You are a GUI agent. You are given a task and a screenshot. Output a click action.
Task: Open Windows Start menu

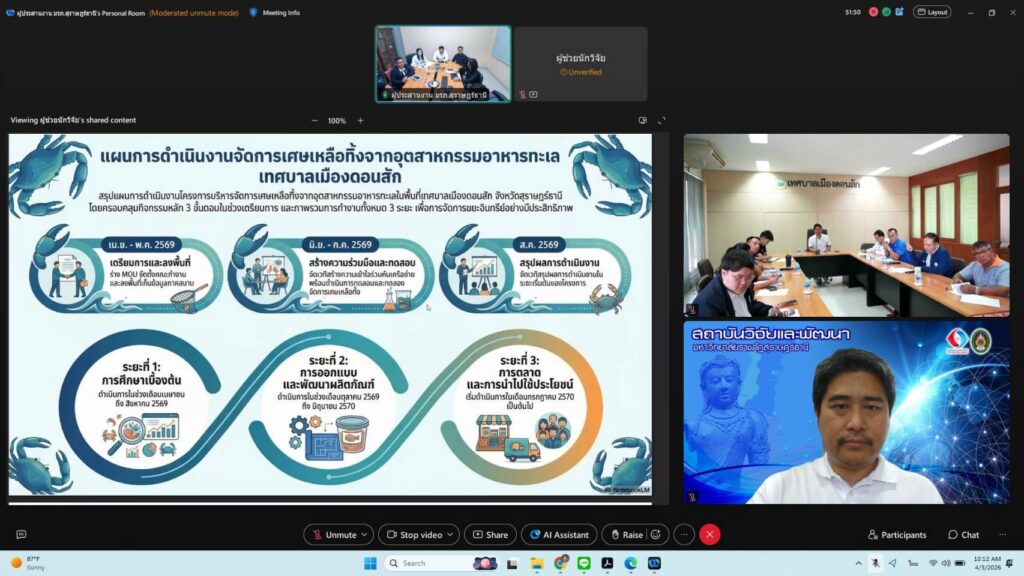click(370, 563)
